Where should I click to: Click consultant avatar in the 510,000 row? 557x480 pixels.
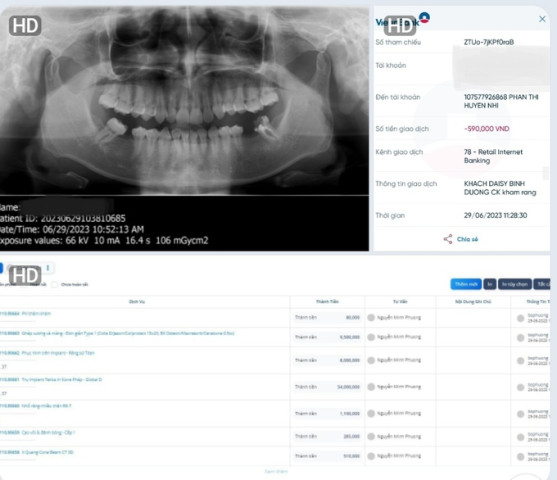pyautogui.click(x=371, y=456)
